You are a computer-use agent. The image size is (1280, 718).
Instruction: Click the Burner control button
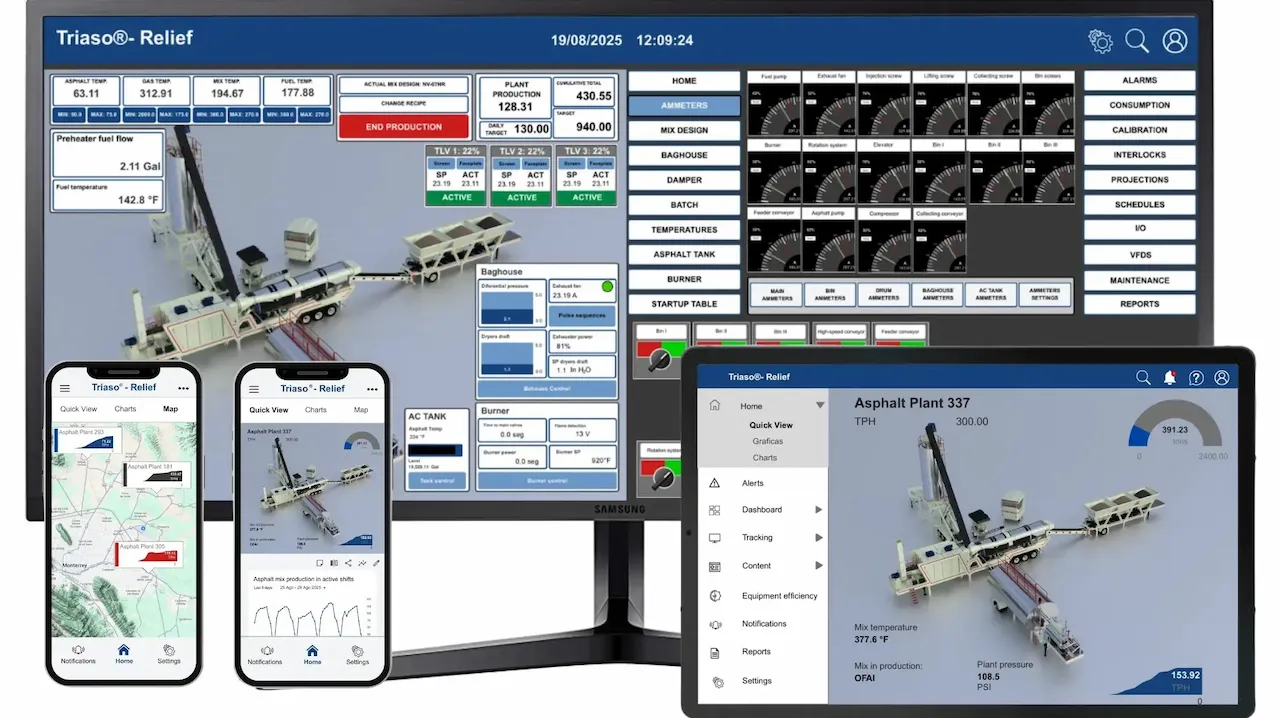pyautogui.click(x=546, y=481)
